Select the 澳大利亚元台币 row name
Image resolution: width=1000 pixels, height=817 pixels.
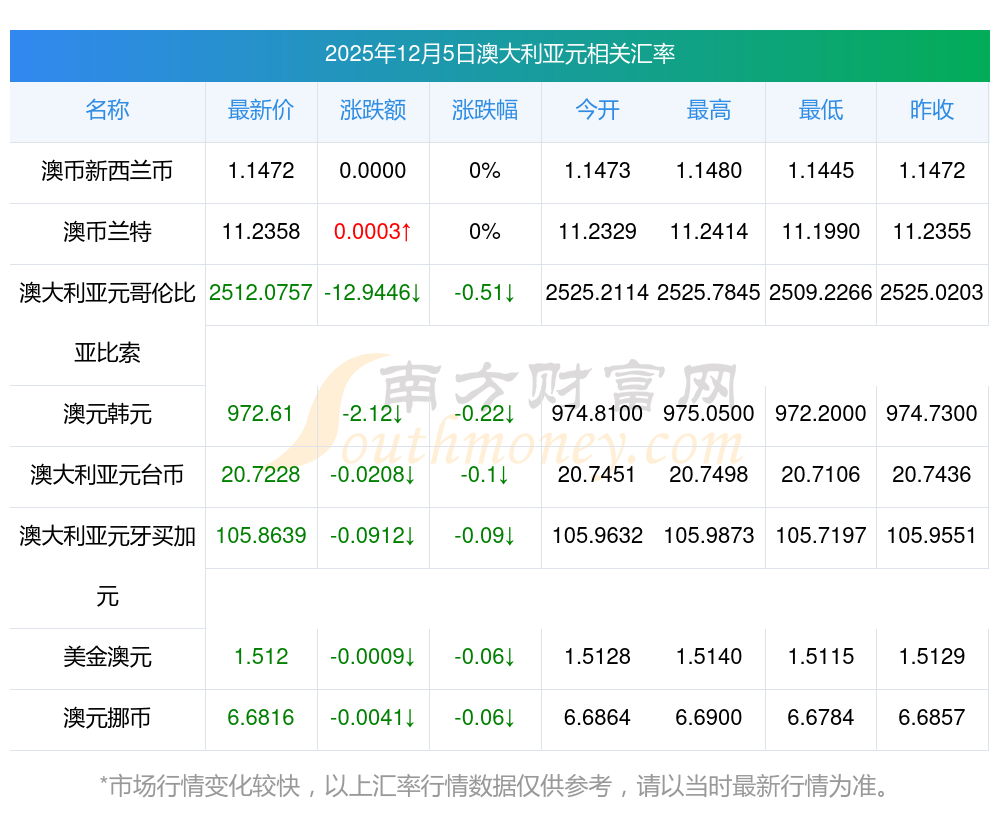[107, 475]
